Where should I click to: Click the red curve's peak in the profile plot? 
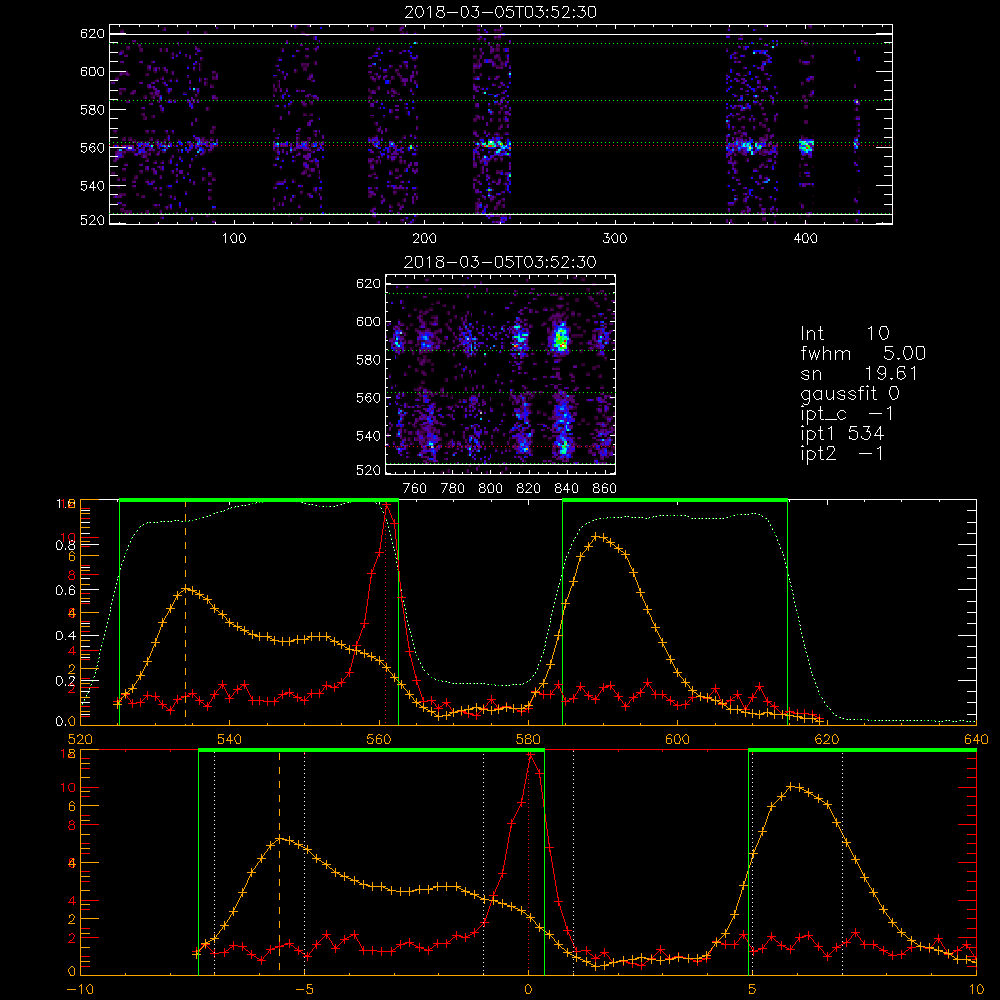click(x=386, y=504)
